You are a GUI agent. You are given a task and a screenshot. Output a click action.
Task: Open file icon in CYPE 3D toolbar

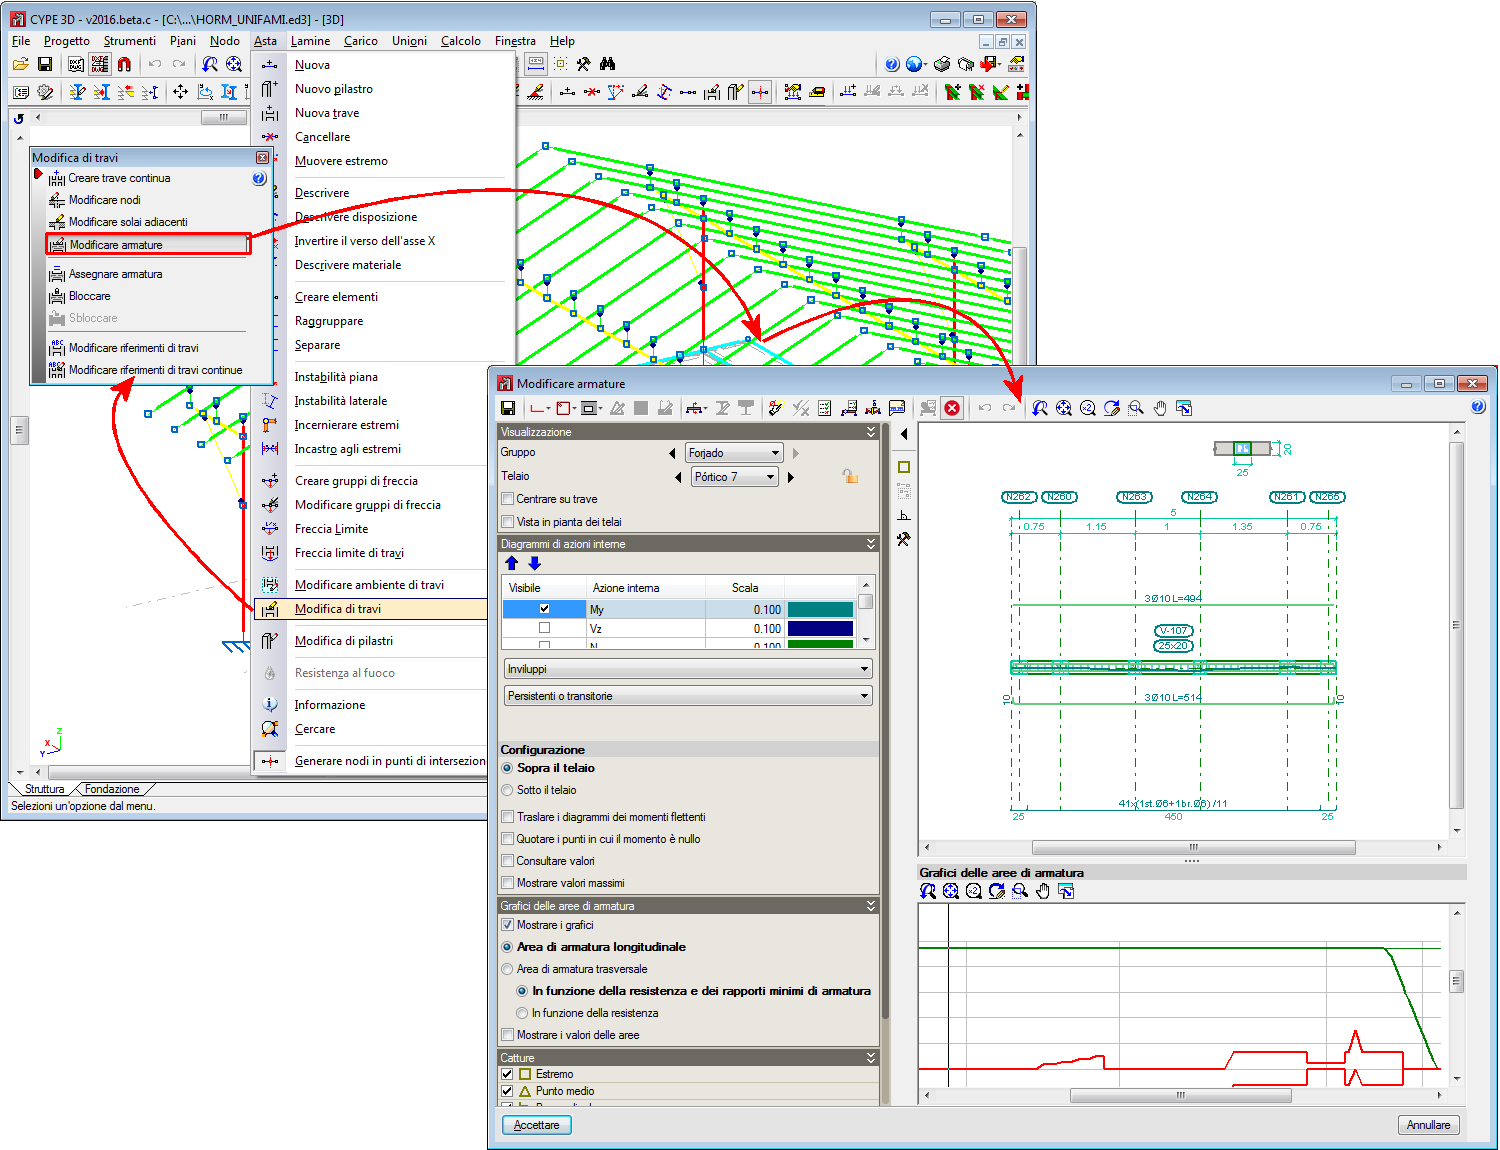click(x=20, y=64)
